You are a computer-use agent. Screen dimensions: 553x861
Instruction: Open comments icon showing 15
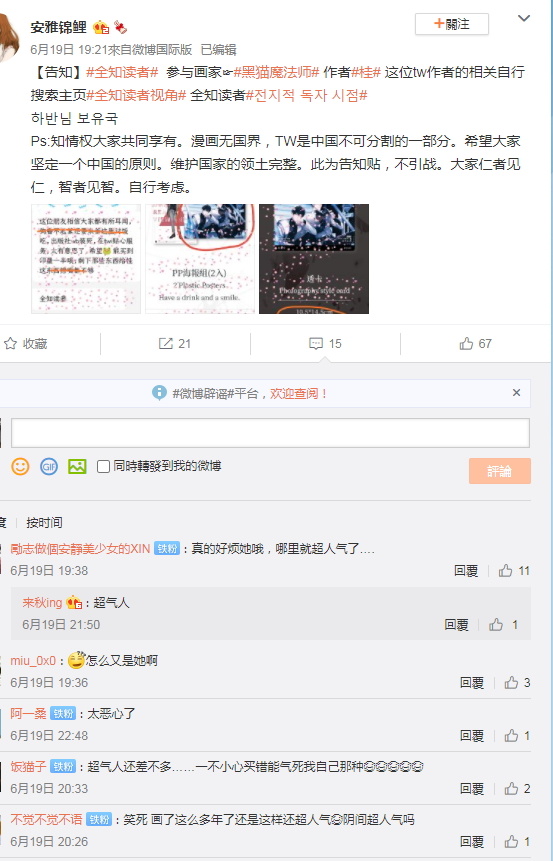(325, 344)
